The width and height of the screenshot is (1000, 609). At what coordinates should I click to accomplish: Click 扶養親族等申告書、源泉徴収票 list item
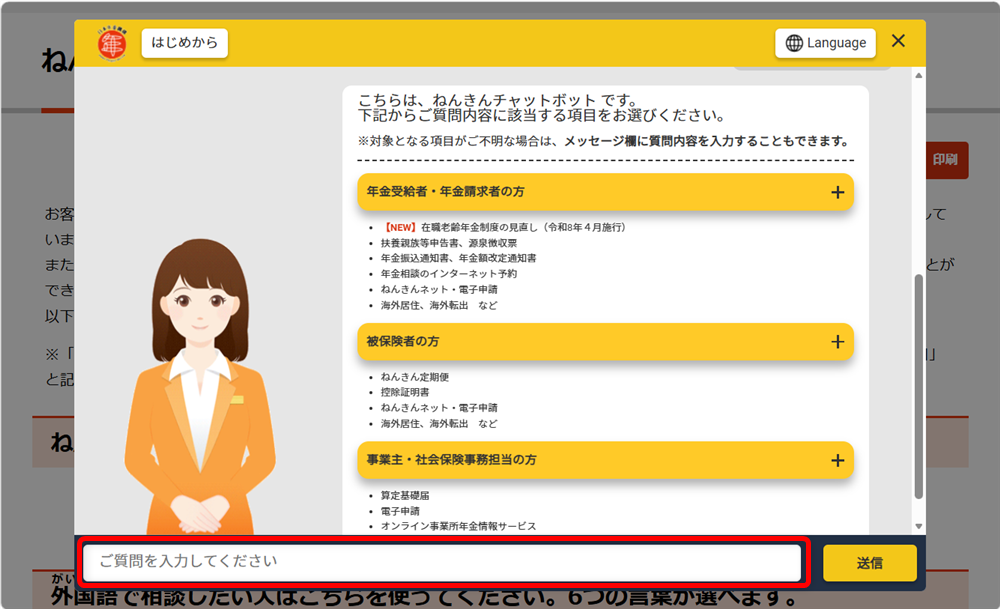coord(449,243)
